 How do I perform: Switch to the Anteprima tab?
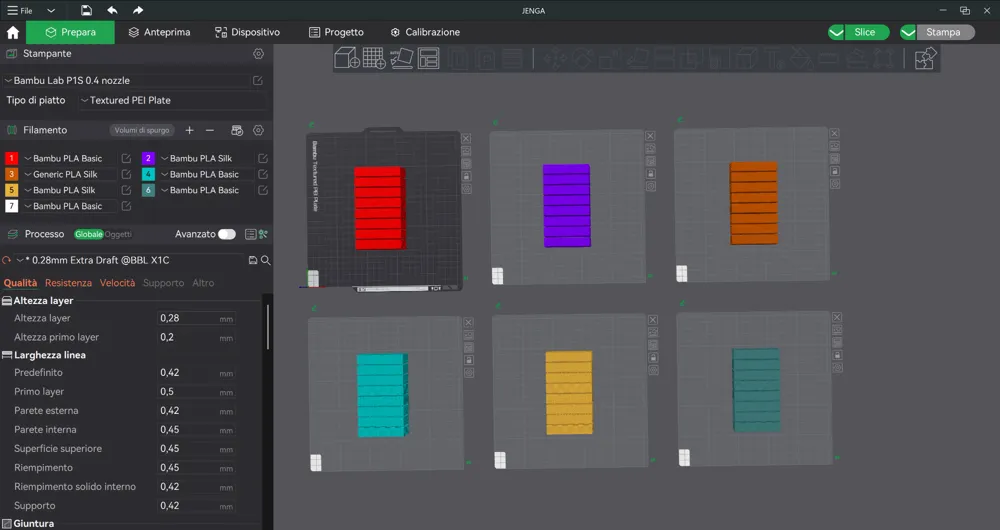tap(159, 33)
